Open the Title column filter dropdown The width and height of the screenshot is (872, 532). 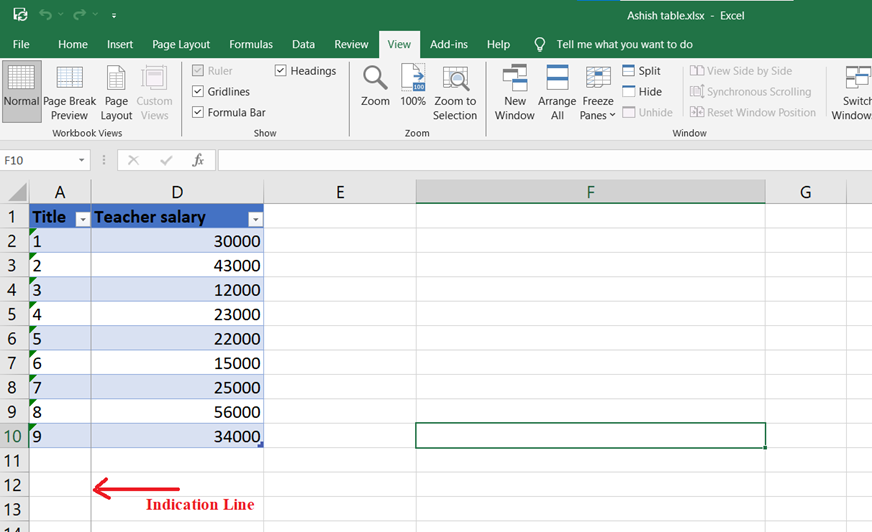[82, 218]
